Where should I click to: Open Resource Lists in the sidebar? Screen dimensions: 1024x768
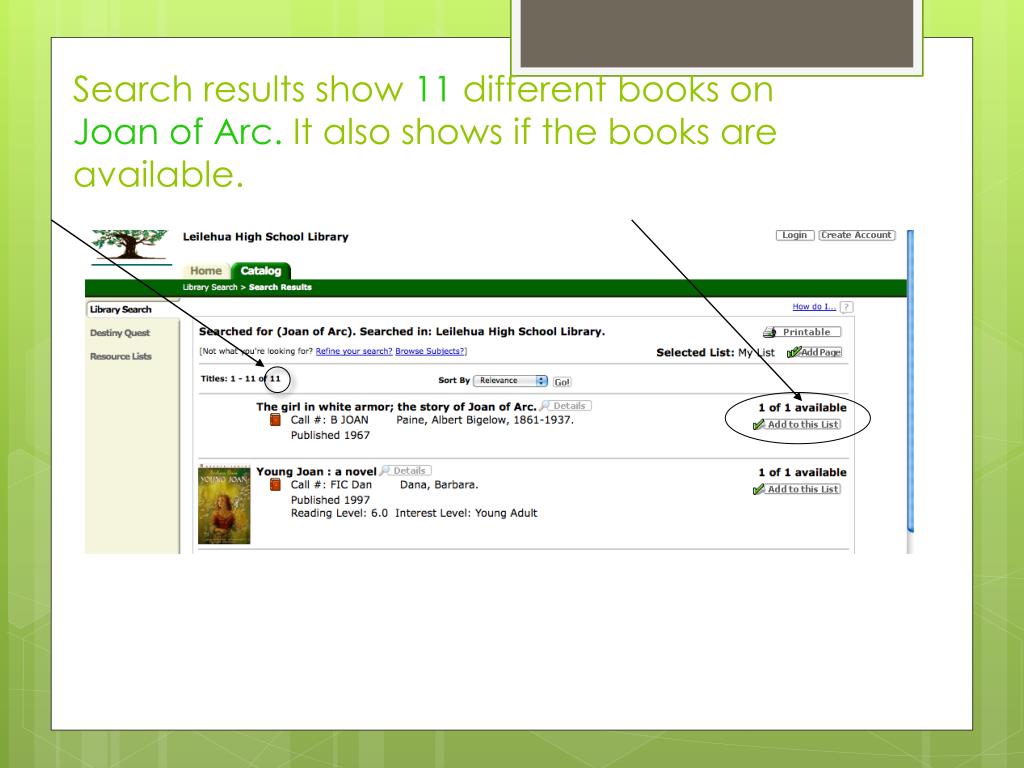click(121, 356)
